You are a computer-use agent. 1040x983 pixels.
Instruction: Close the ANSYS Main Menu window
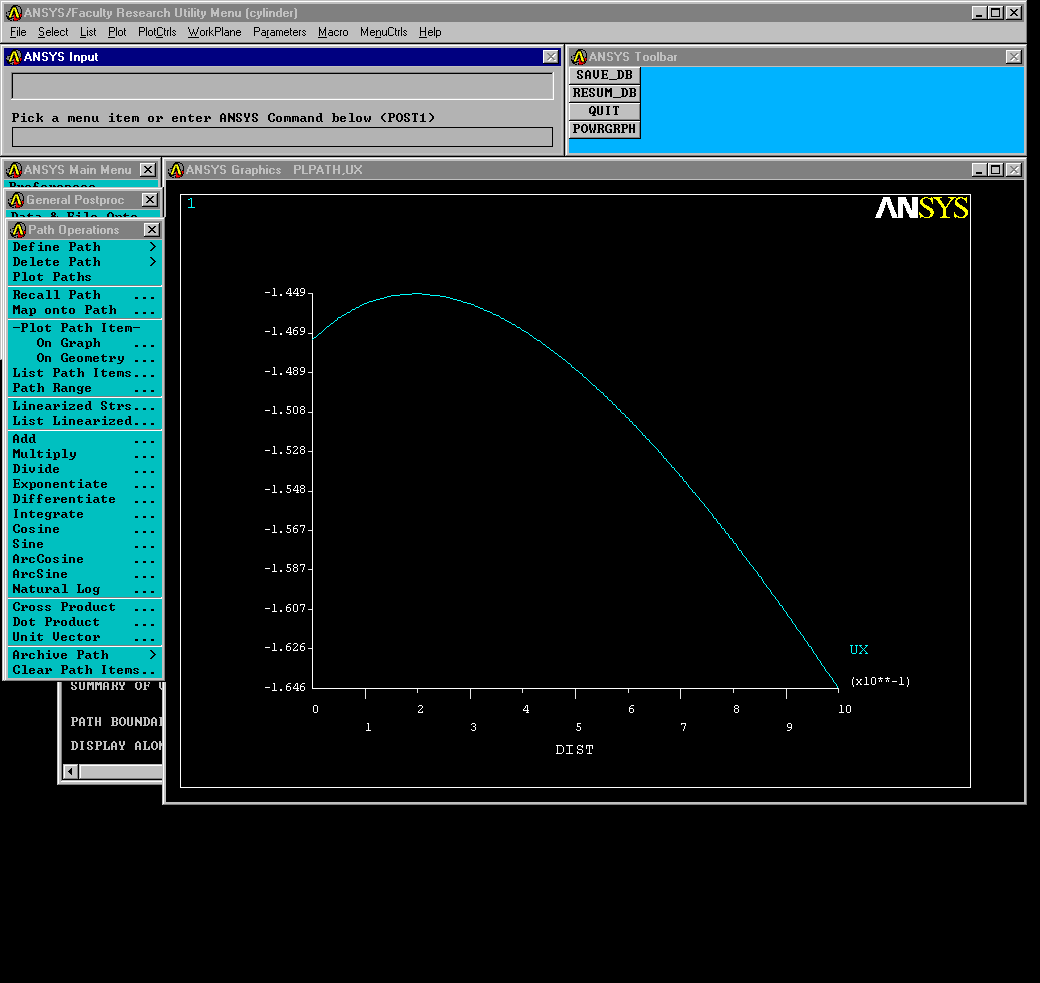148,170
